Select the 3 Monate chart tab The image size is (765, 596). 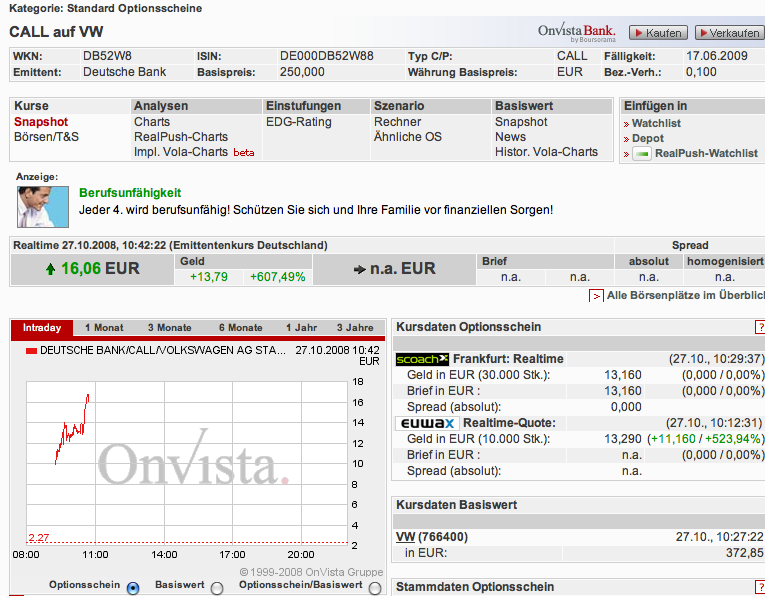pyautogui.click(x=169, y=328)
